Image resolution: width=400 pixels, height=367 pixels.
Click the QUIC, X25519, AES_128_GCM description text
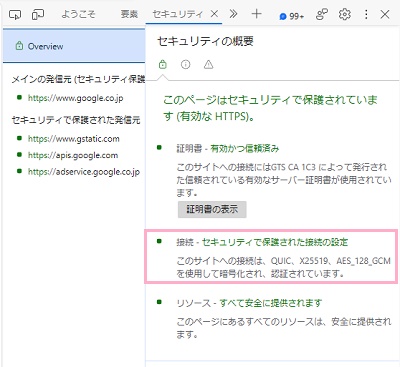(284, 267)
